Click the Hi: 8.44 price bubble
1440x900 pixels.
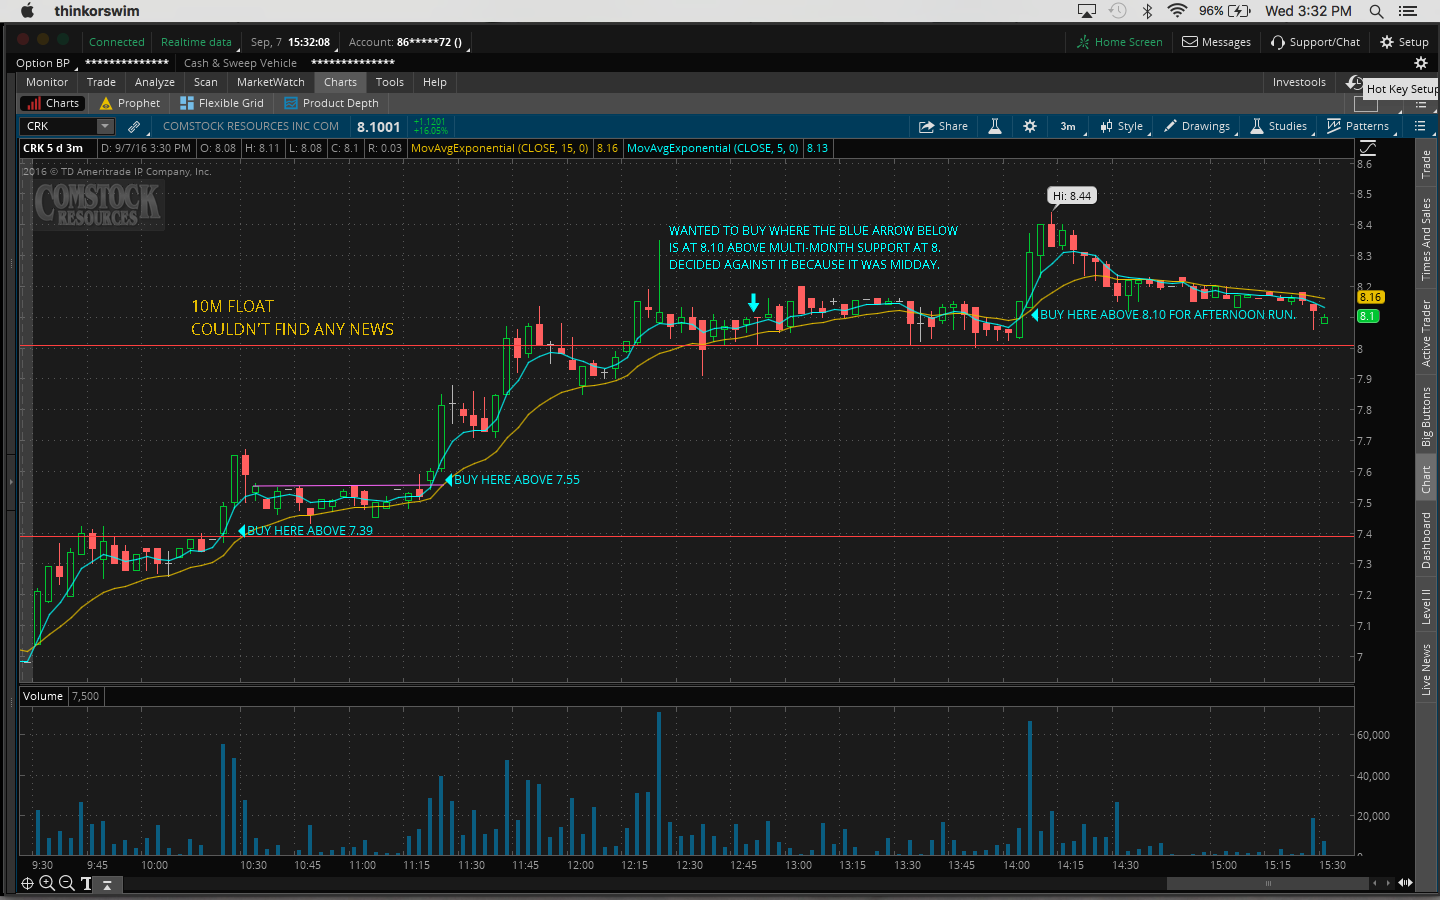pyautogui.click(x=1072, y=196)
